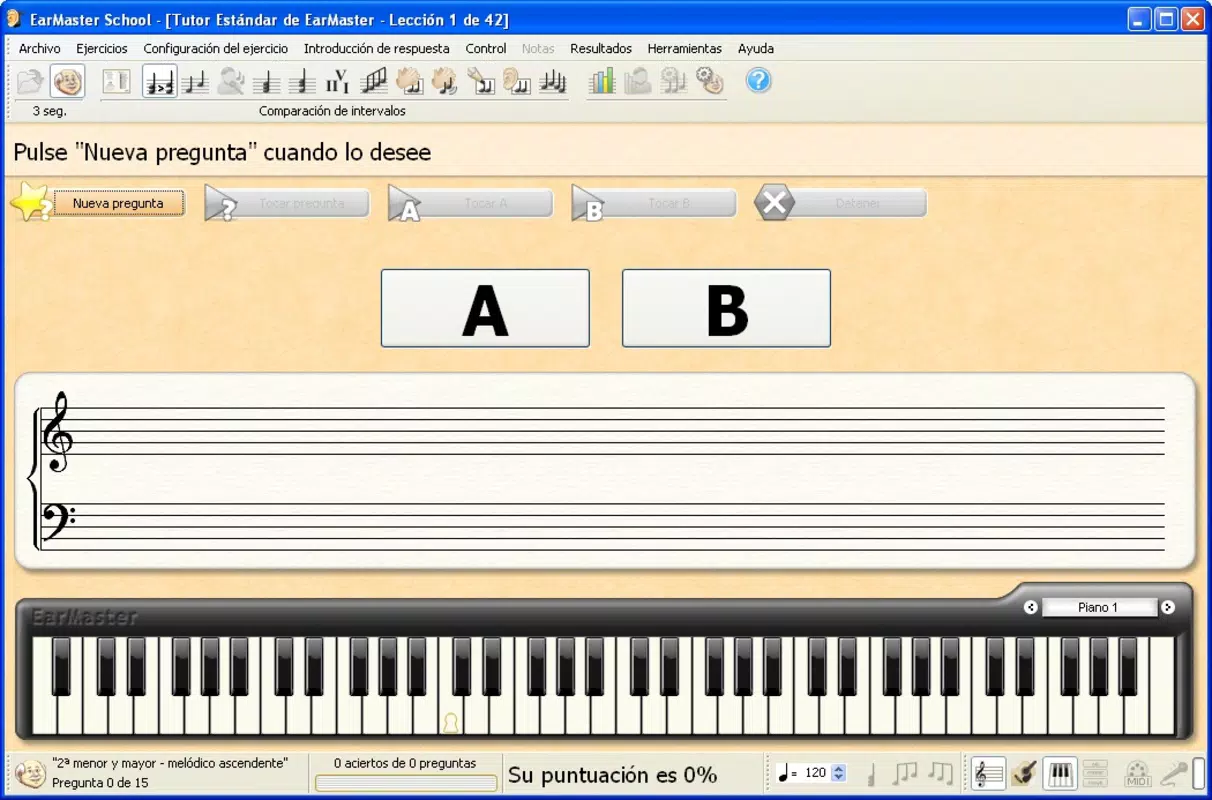Select the melody dictation exercise icon

[x=552, y=81]
